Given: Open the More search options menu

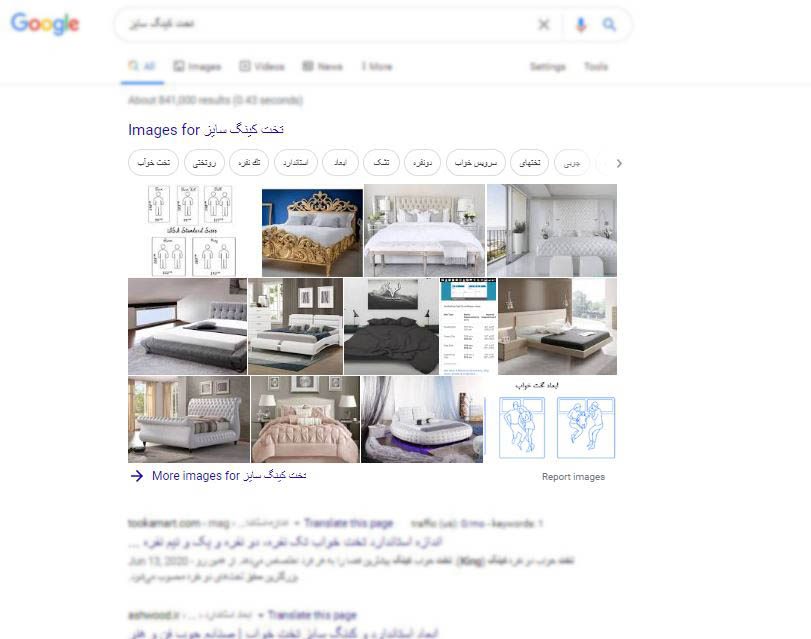Looking at the screenshot, I should (x=377, y=66).
